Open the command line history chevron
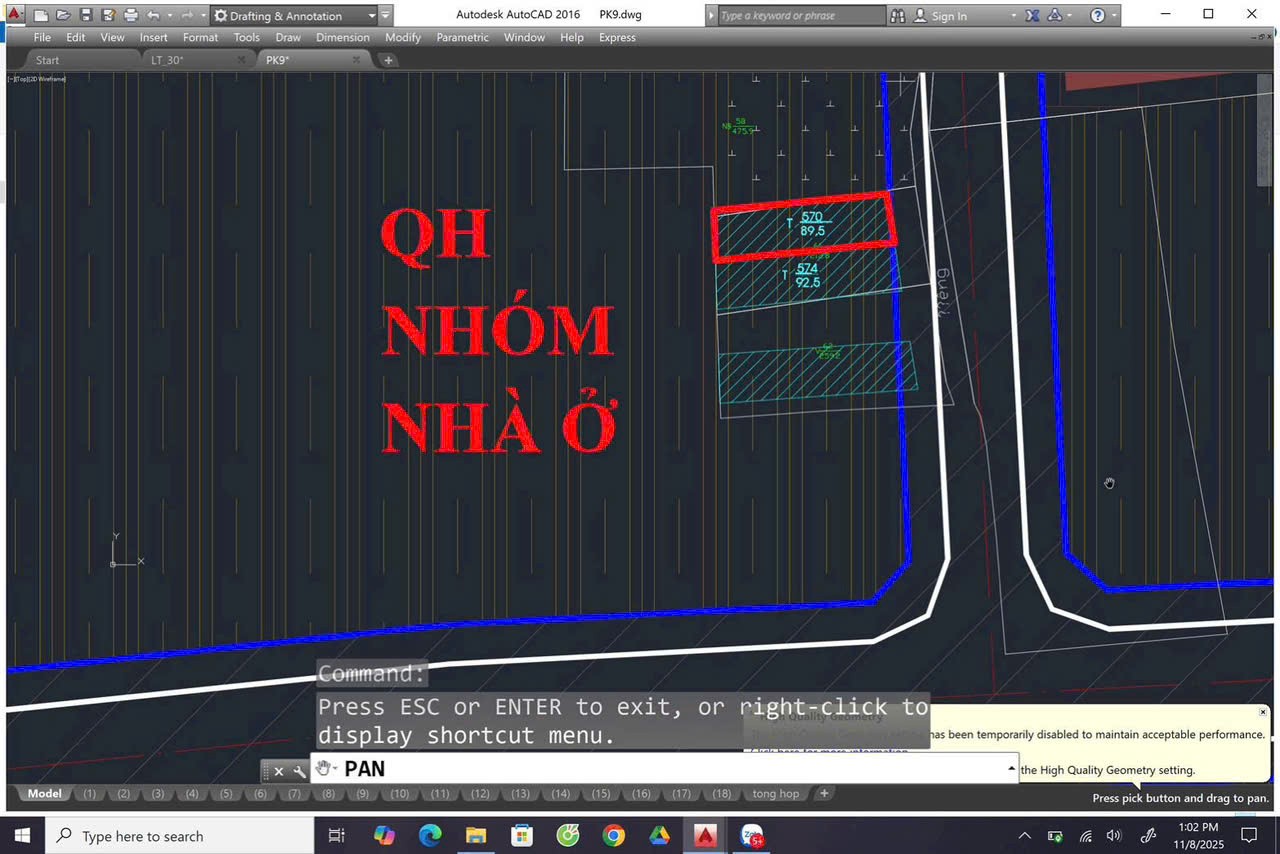Image resolution: width=1280 pixels, height=854 pixels. (1009, 768)
